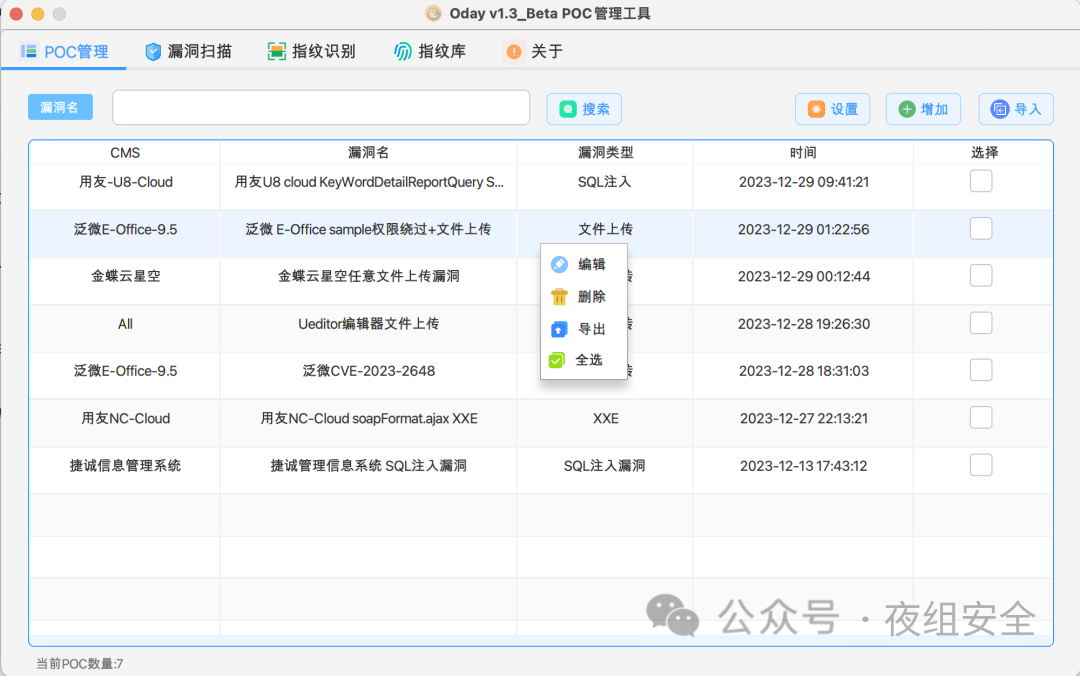
Task: Tick checkbox for 泛微CVE-2023-2648 row
Action: [981, 370]
